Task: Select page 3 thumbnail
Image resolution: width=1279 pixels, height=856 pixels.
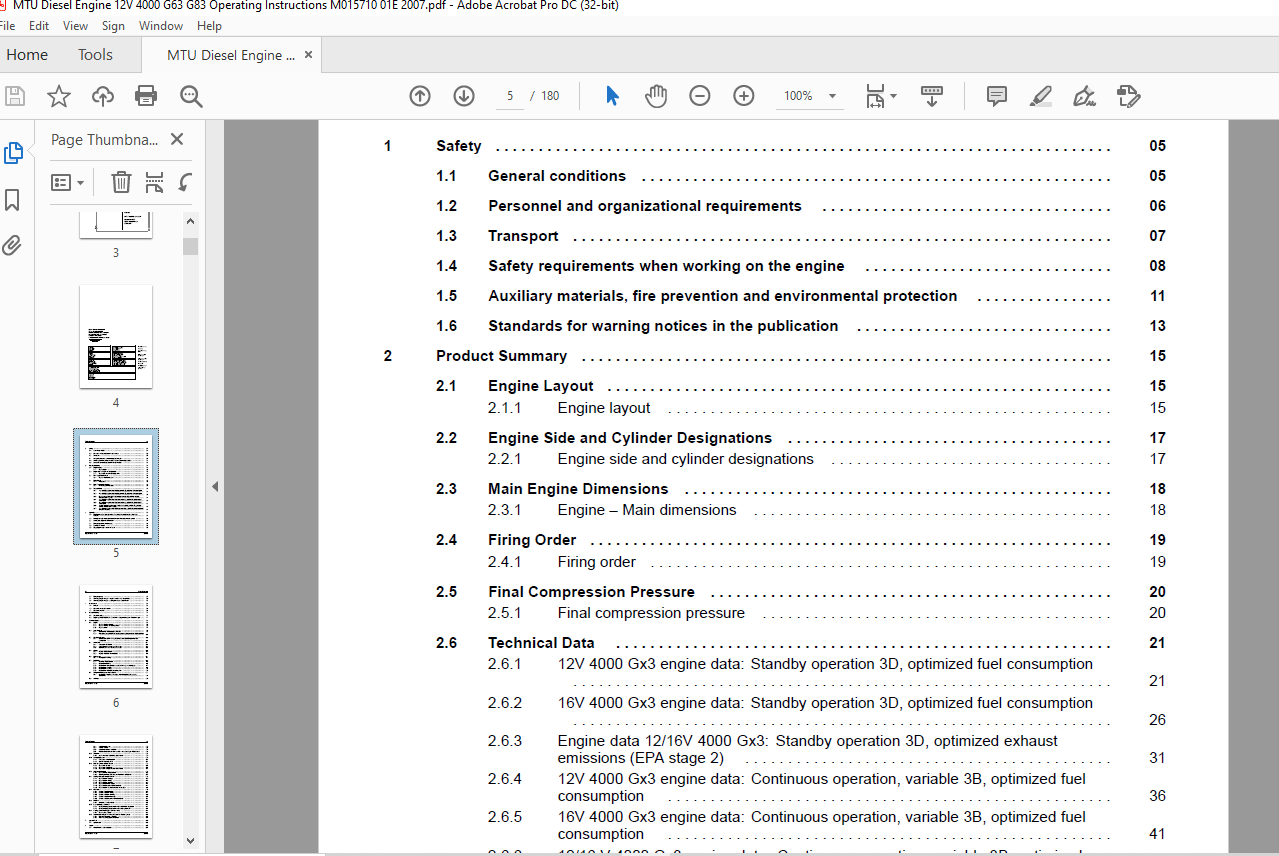Action: tap(116, 224)
